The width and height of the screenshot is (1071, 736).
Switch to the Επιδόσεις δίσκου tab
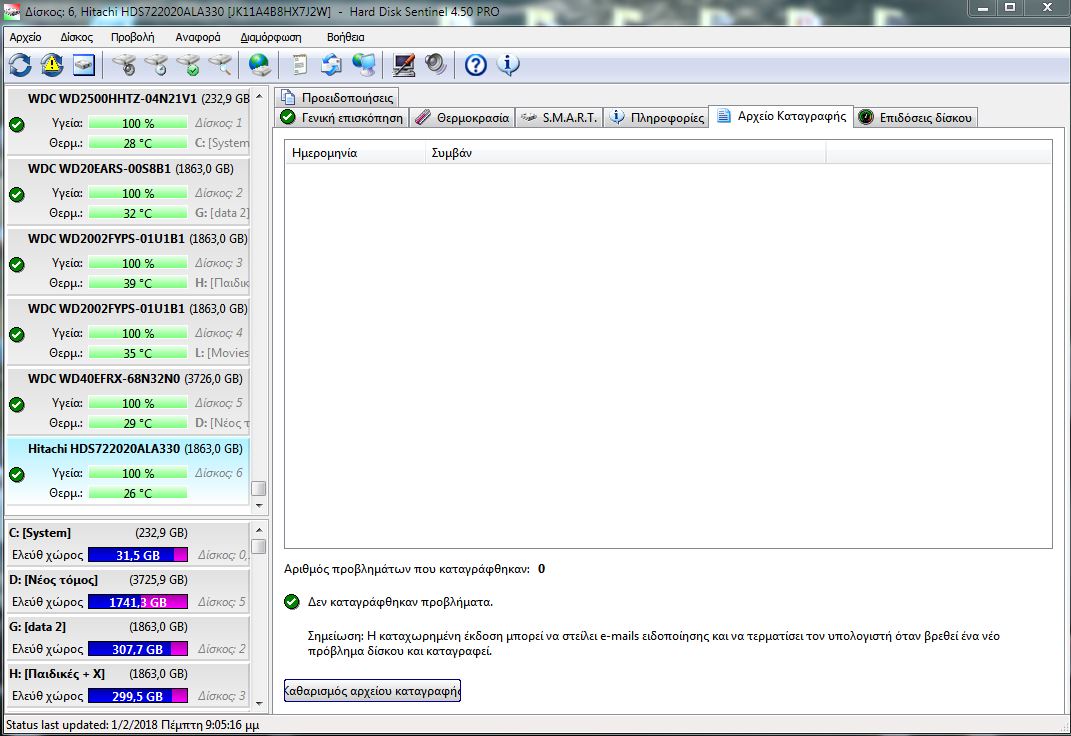click(916, 117)
